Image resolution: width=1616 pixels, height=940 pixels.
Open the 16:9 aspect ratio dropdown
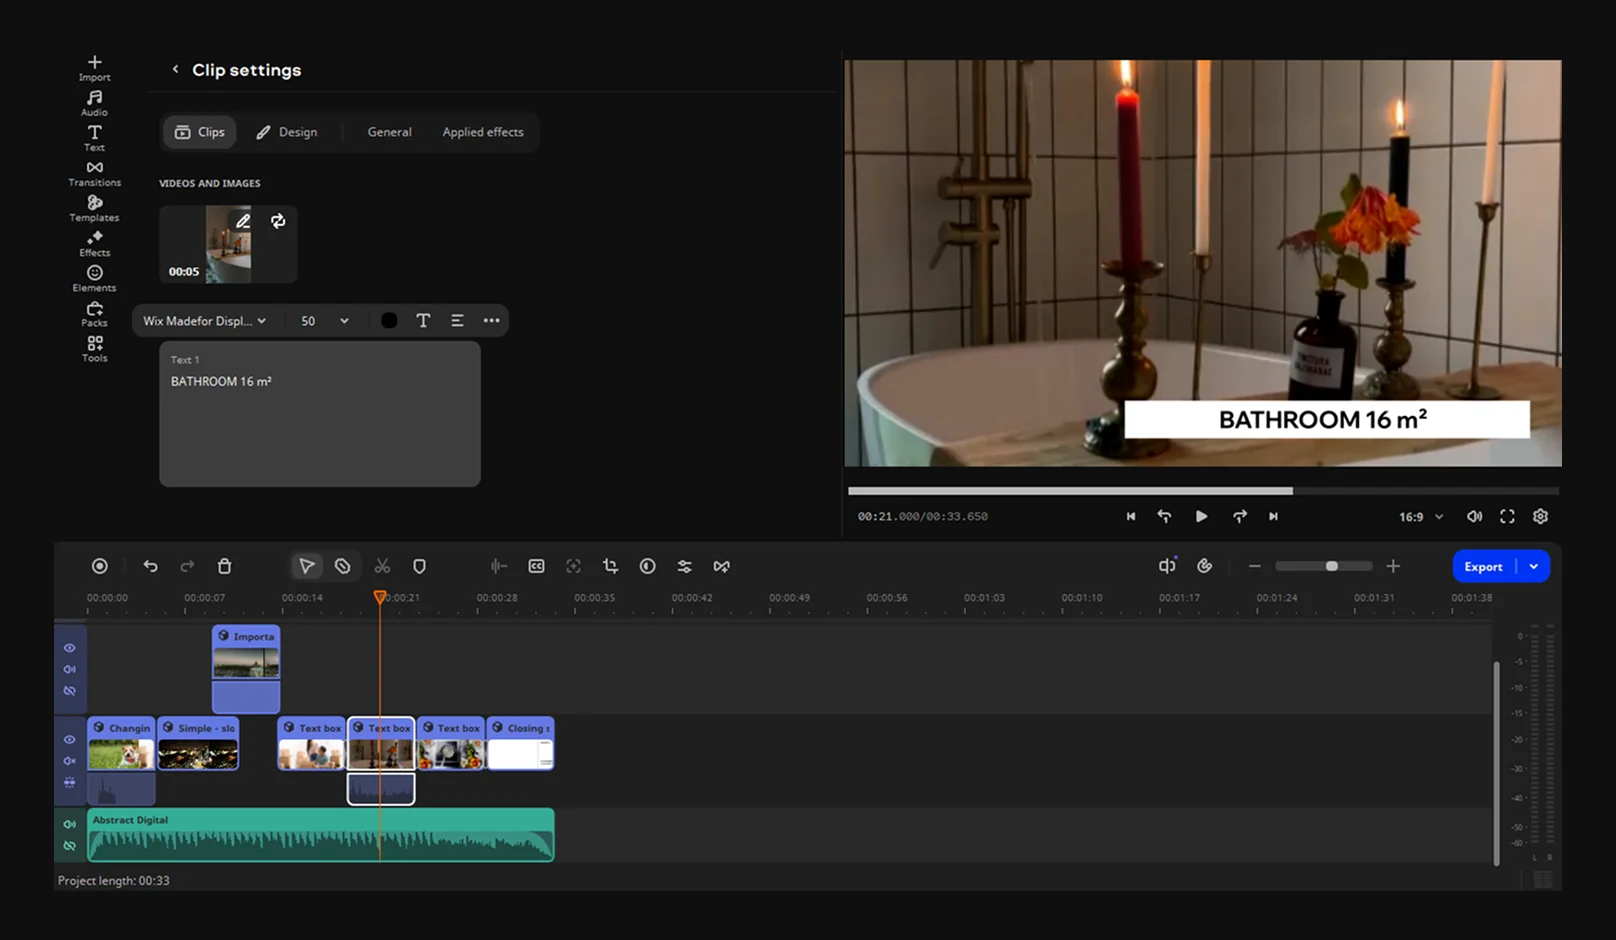pos(1421,517)
